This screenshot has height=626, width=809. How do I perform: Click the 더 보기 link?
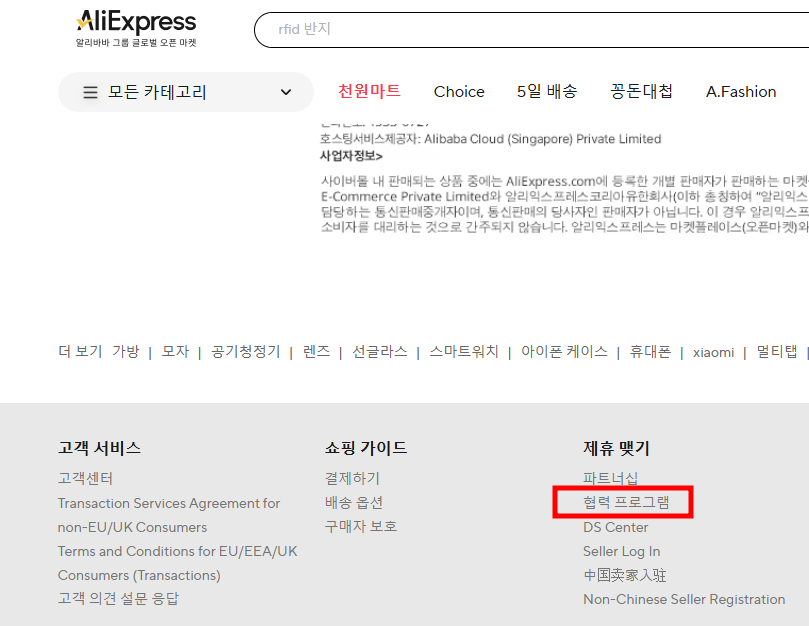(79, 352)
